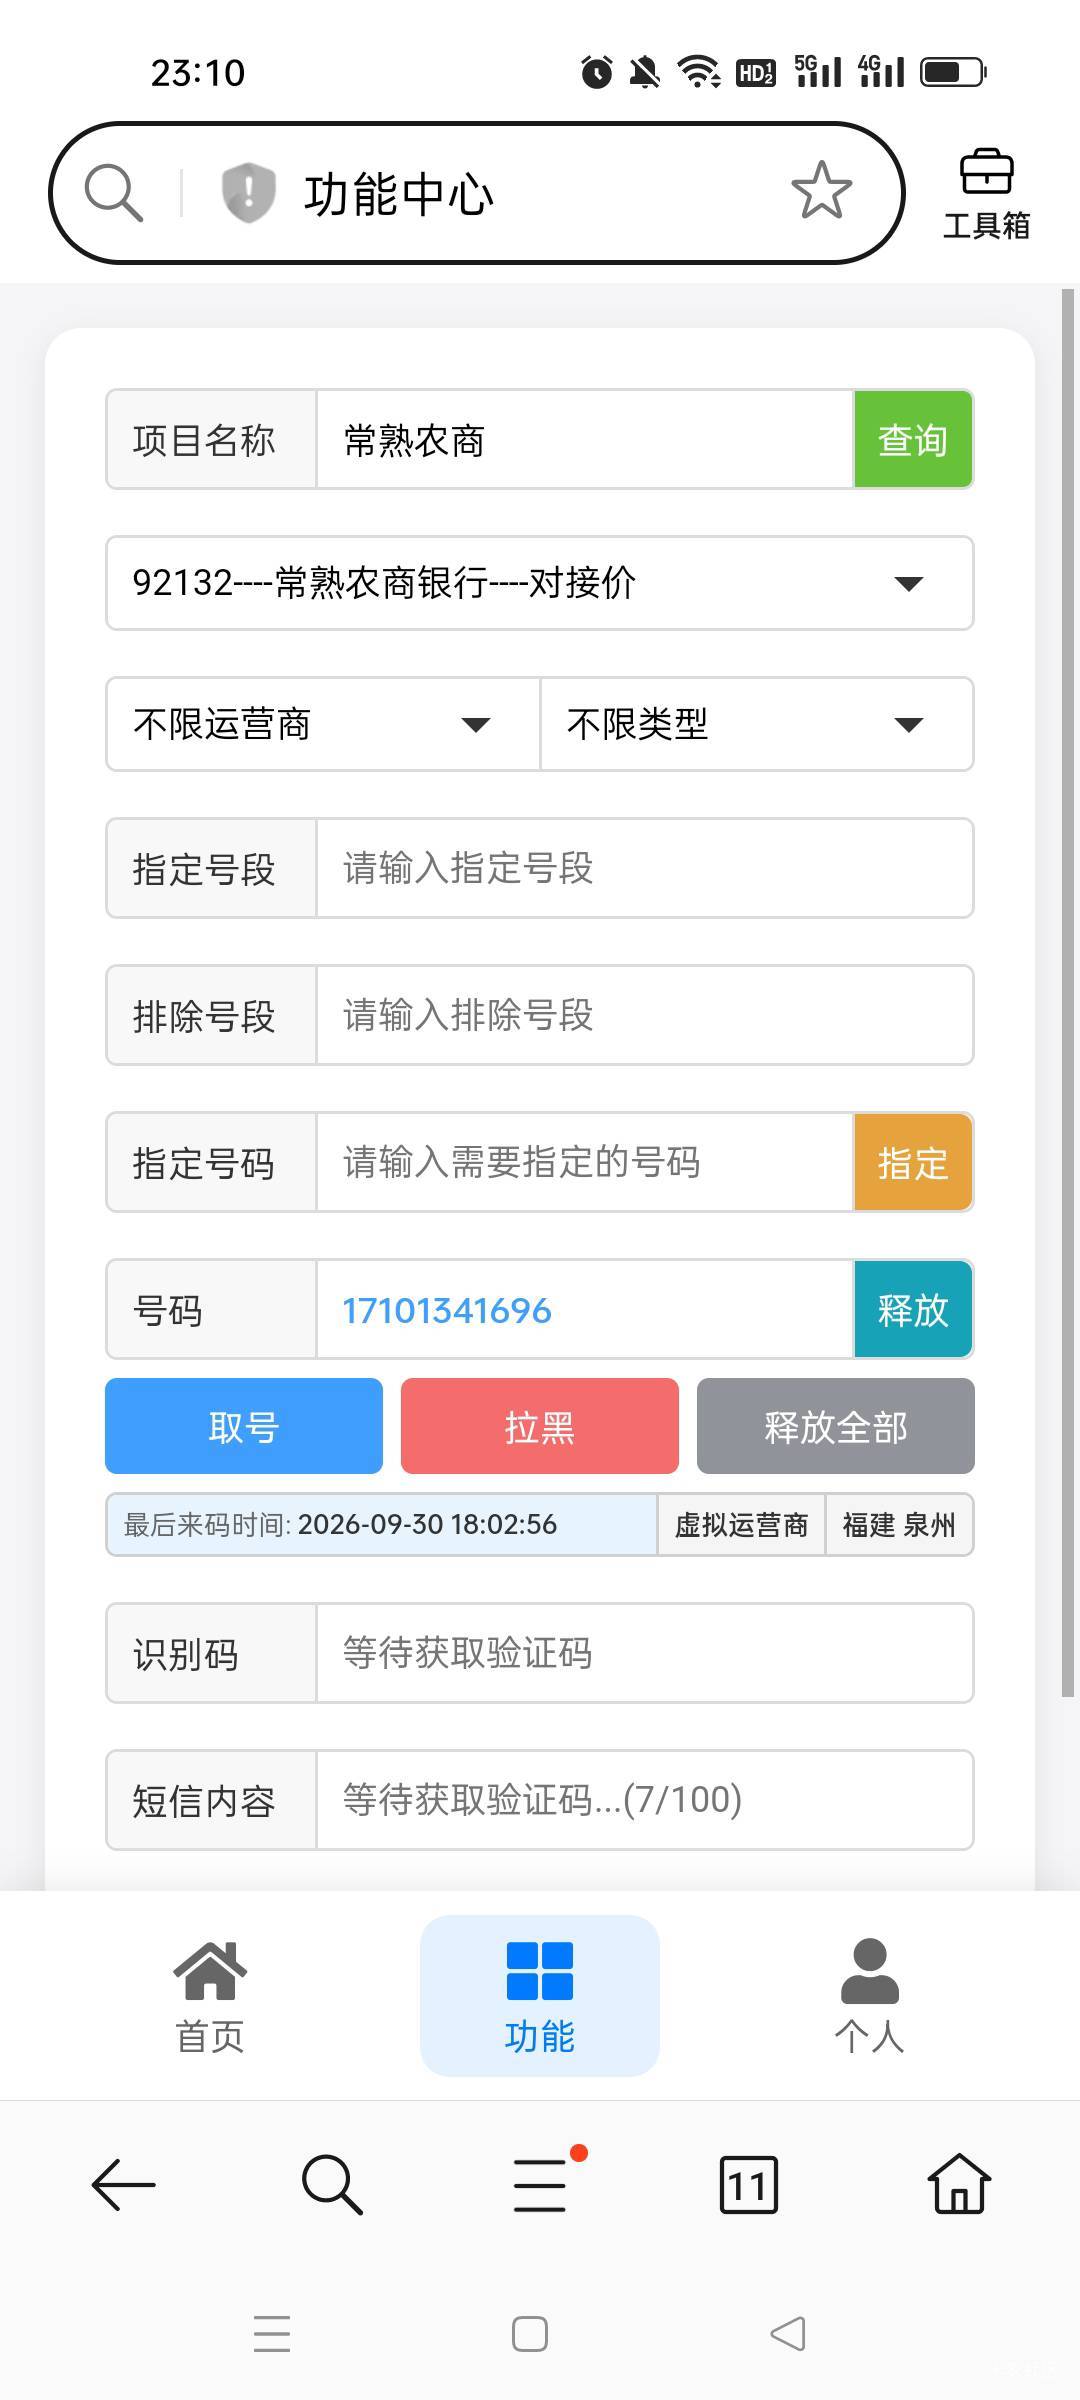Tap Android home square button
Viewport: 1080px width, 2400px height.
[x=530, y=2334]
